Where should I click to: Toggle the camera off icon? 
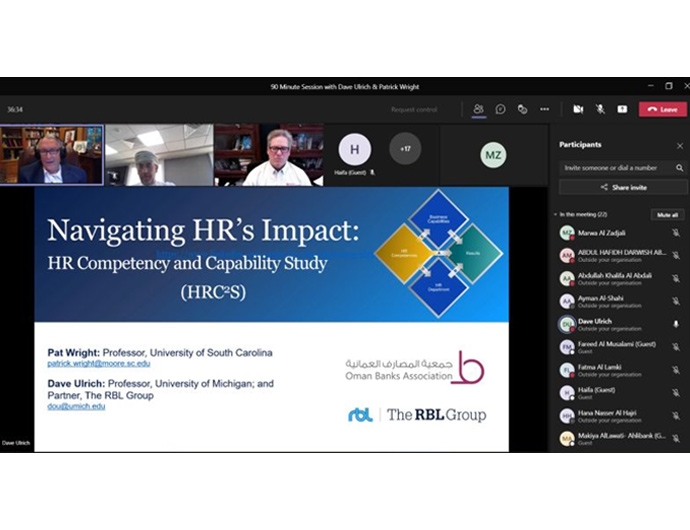click(578, 109)
